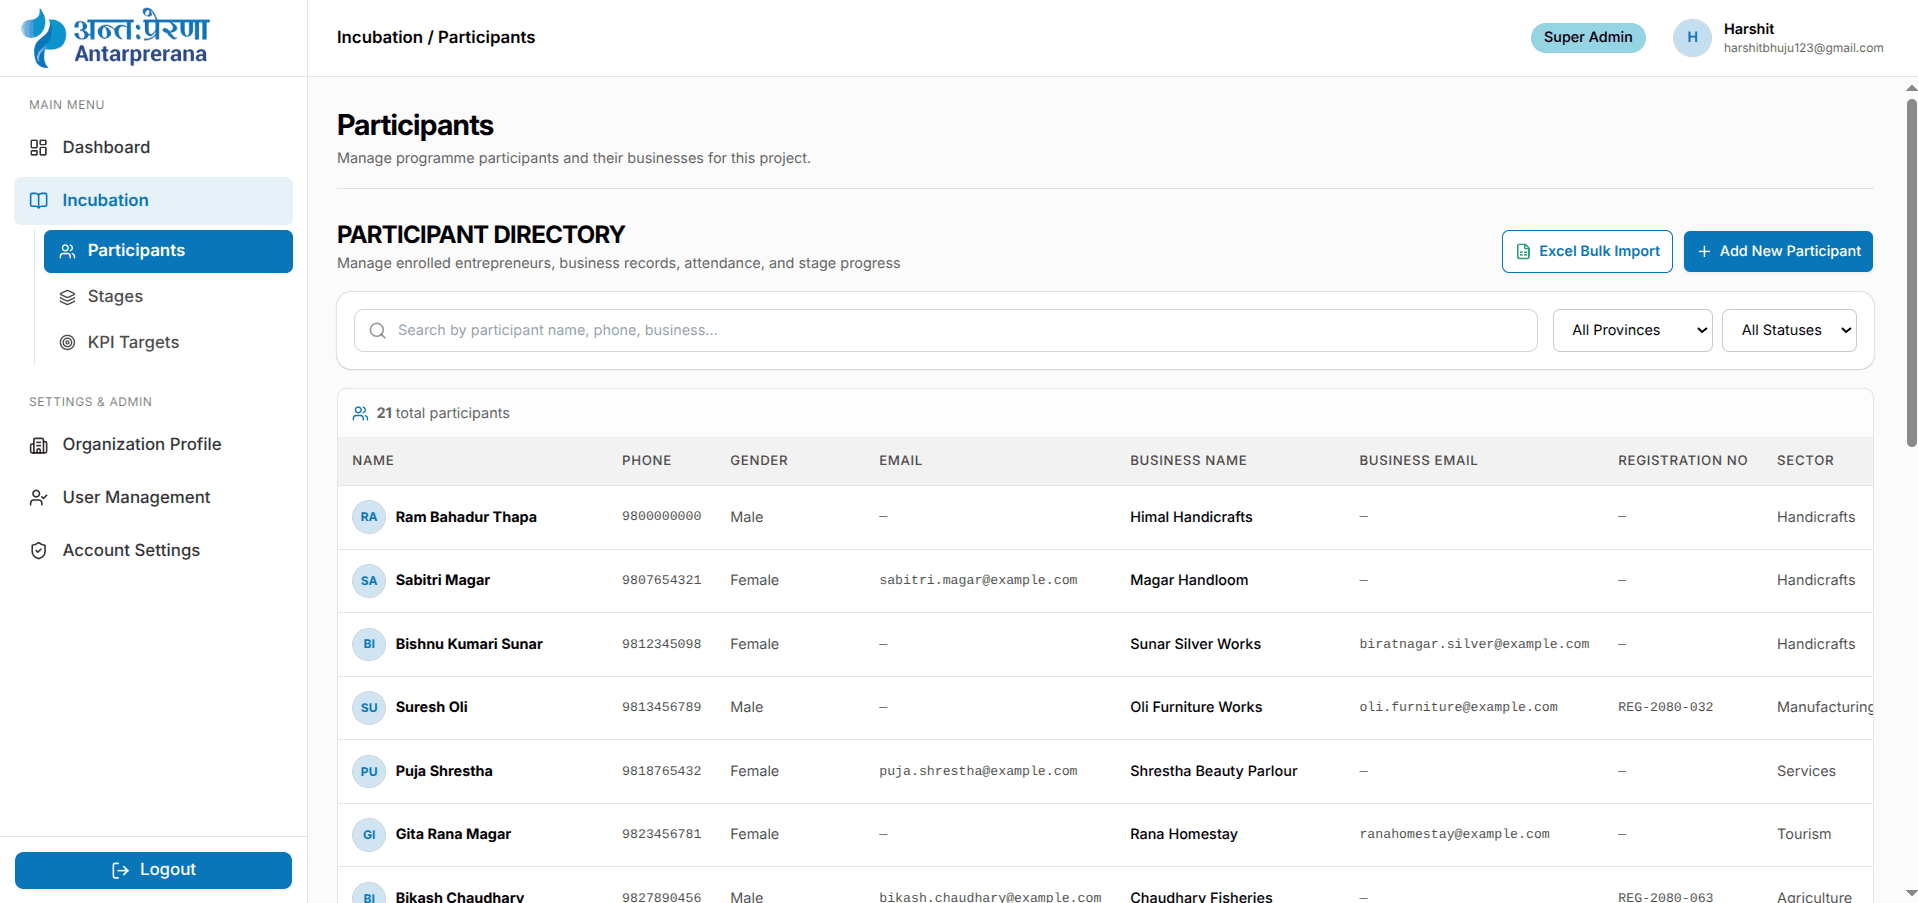Click the Harshit profile avatar

click(x=1692, y=38)
